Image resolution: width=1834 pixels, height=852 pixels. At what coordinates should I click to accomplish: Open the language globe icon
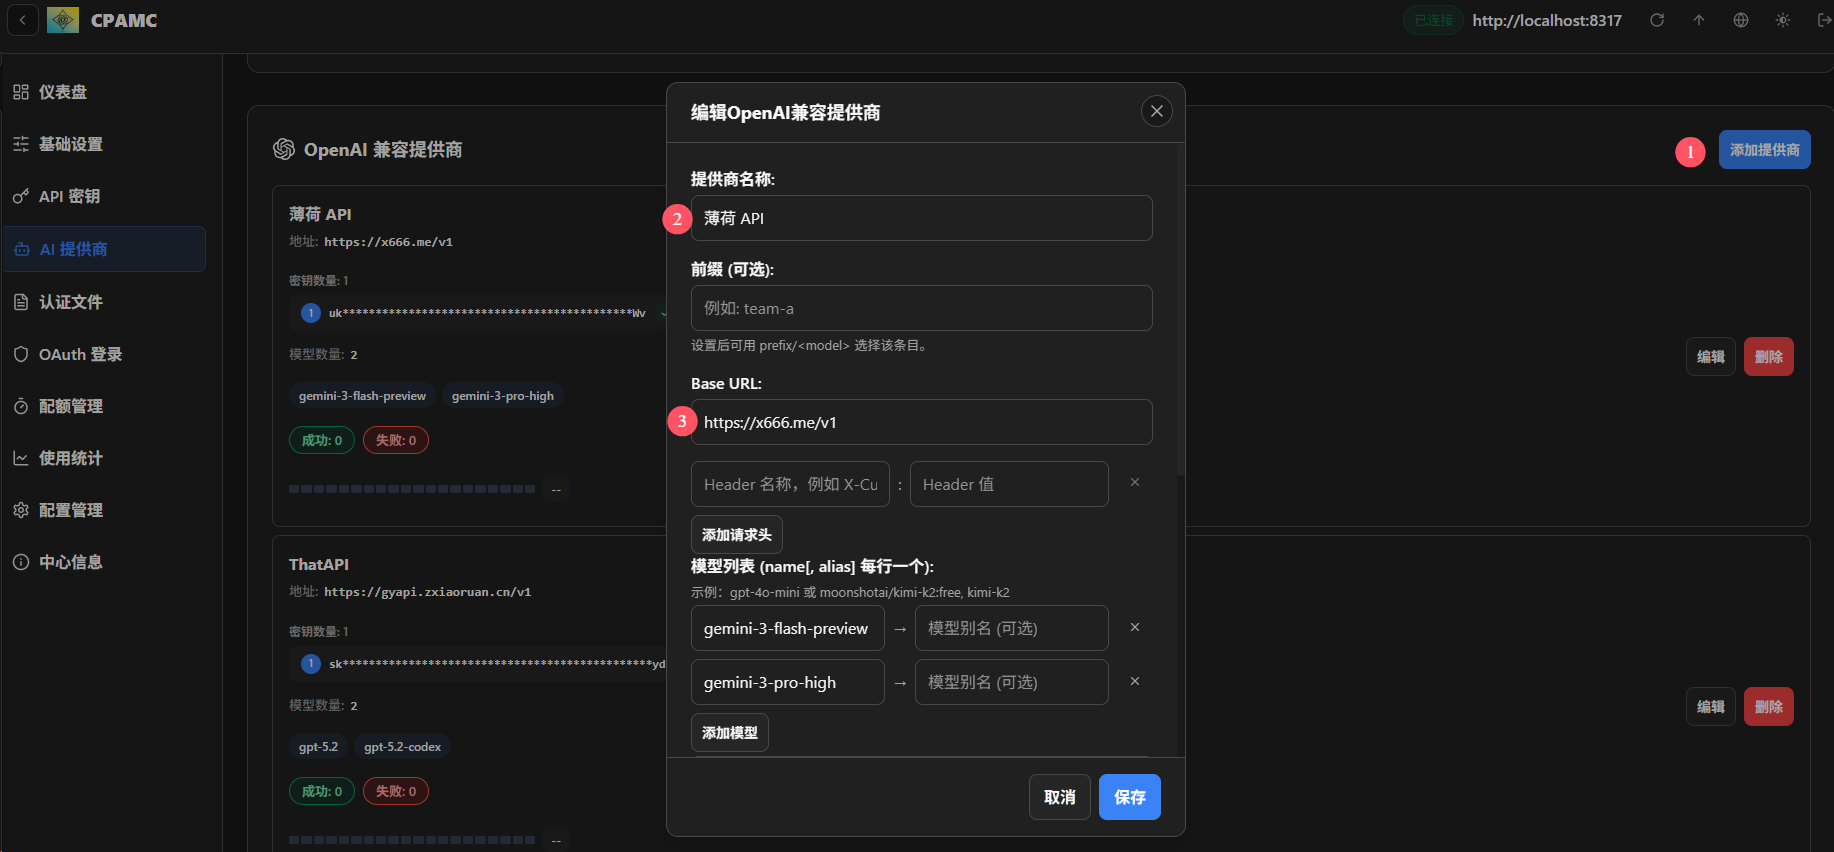[1741, 20]
